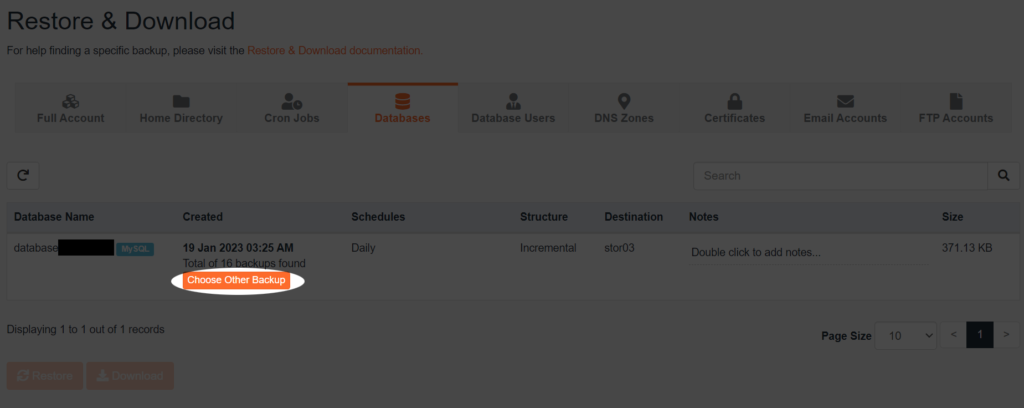1024x408 pixels.
Task: Click the DNS Zones map pin icon
Action: point(624,101)
